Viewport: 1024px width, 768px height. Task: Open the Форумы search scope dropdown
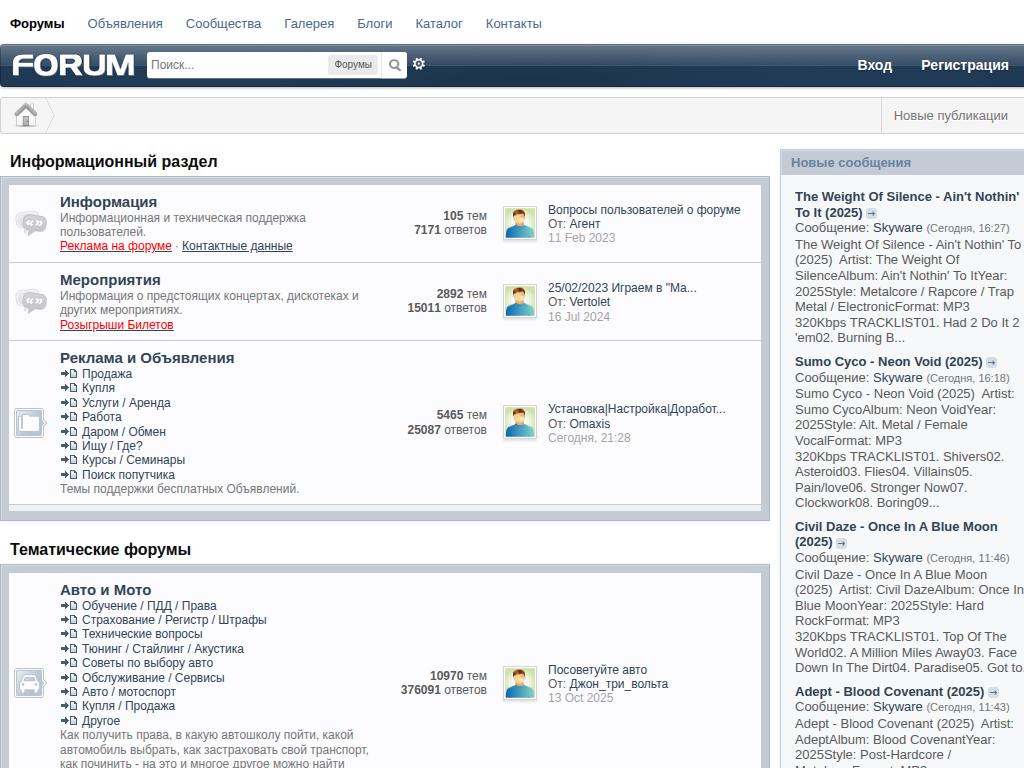point(353,65)
